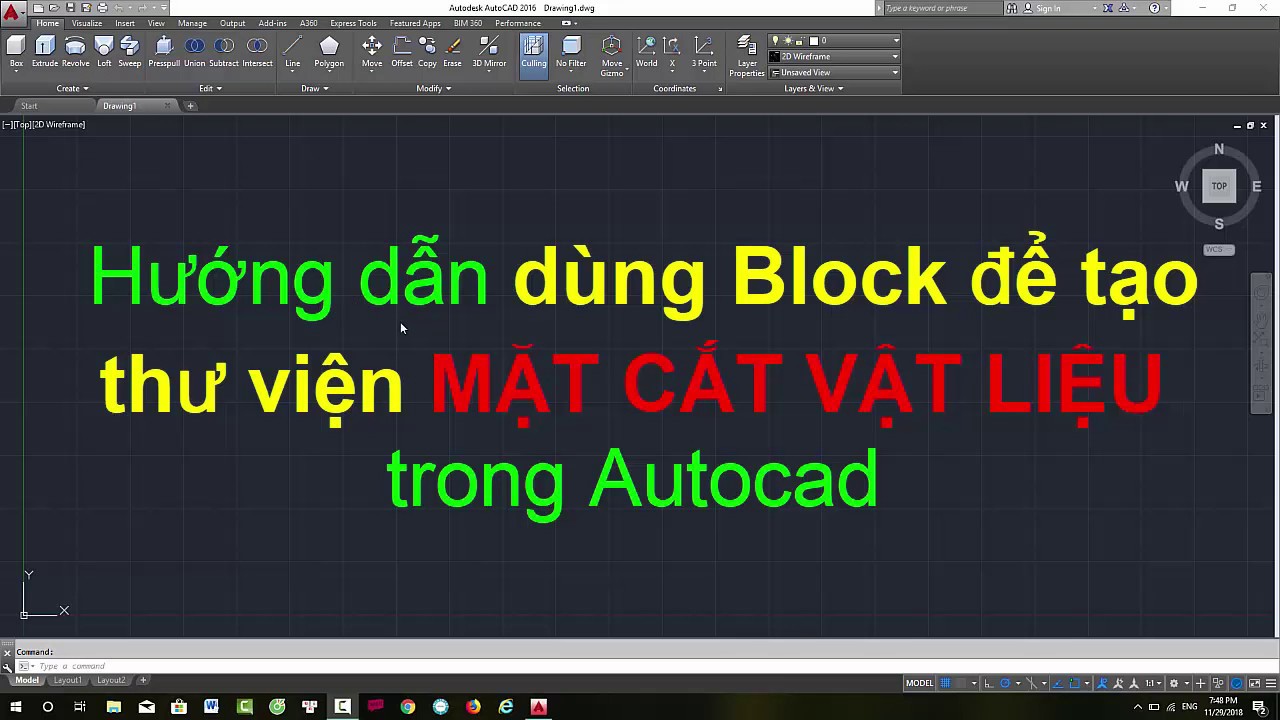Switch to the Visualize ribbon tab

pyautogui.click(x=87, y=23)
